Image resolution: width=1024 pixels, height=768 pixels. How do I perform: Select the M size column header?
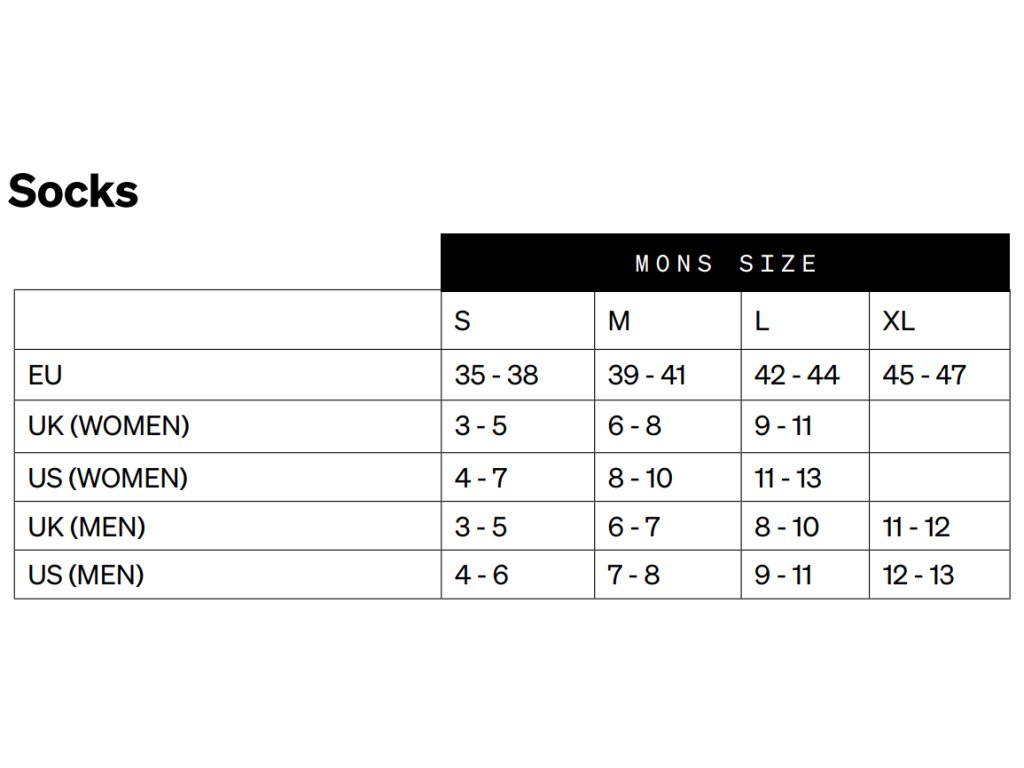click(x=667, y=321)
